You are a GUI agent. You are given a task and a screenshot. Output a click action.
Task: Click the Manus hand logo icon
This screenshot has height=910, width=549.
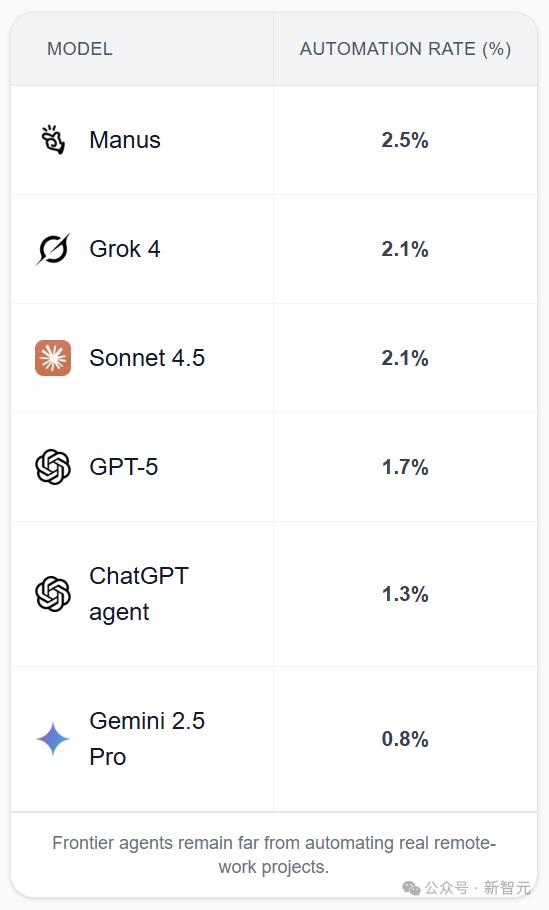coord(53,140)
